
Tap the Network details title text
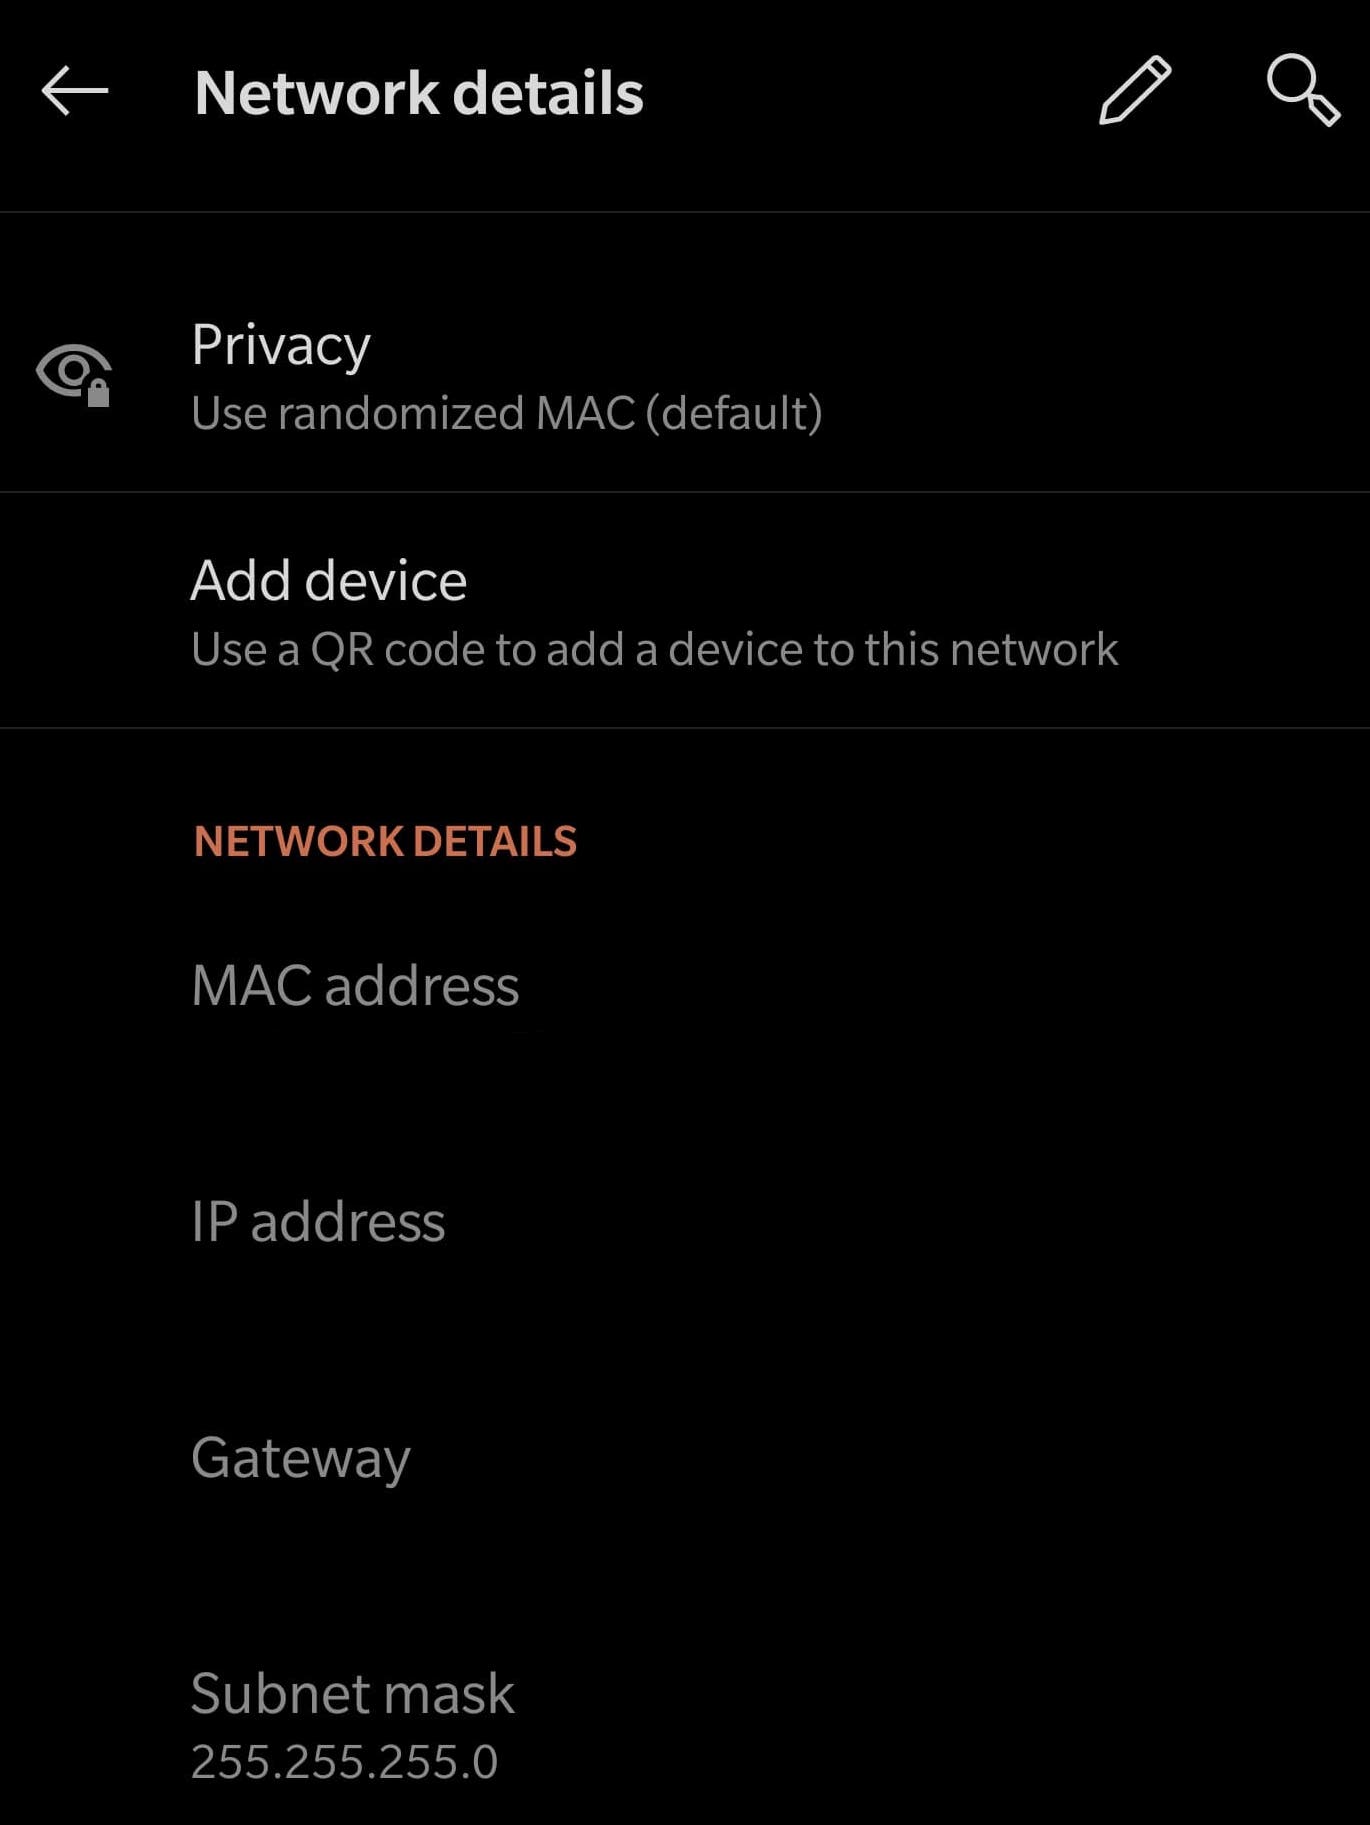[x=419, y=92]
